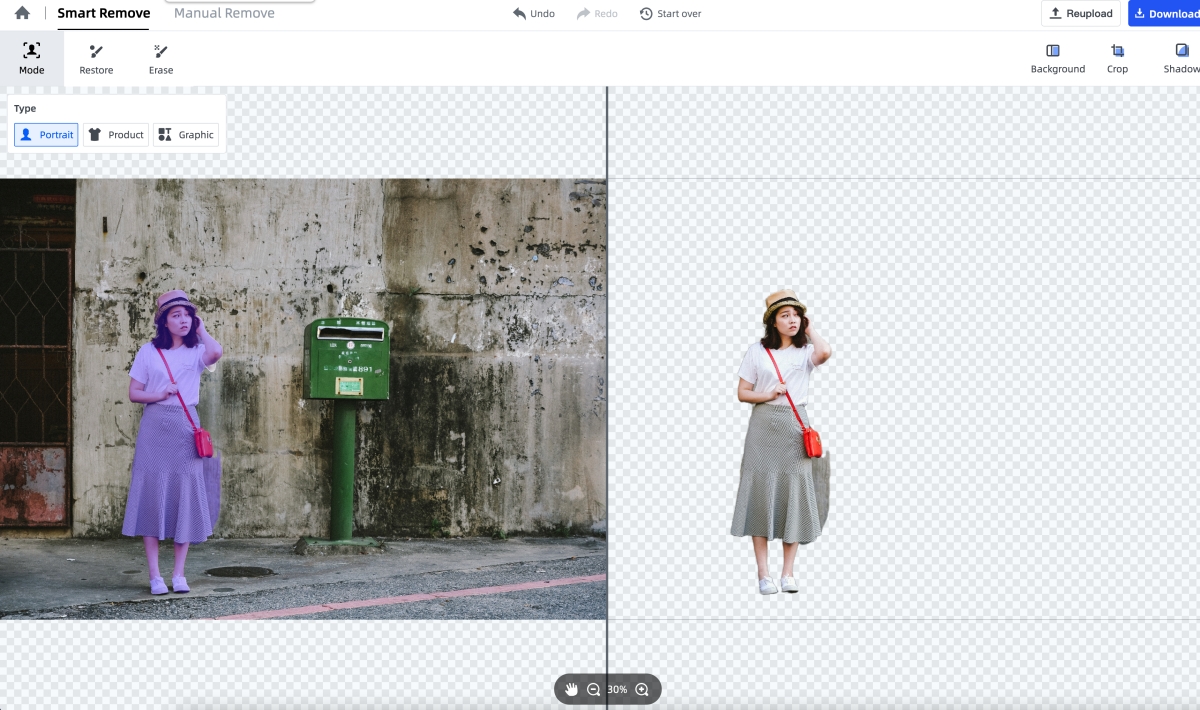Click the before/after comparison divider line

click(607, 400)
